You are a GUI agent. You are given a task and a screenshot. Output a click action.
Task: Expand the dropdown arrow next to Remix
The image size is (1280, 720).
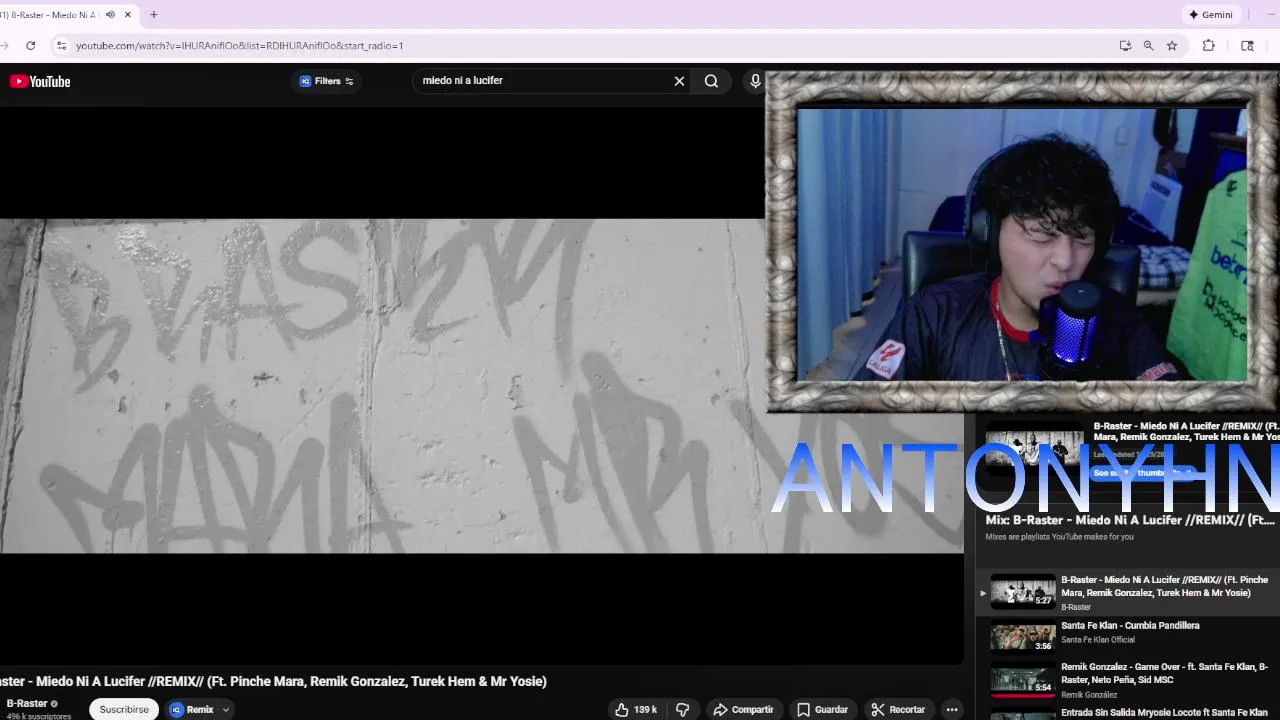226,710
